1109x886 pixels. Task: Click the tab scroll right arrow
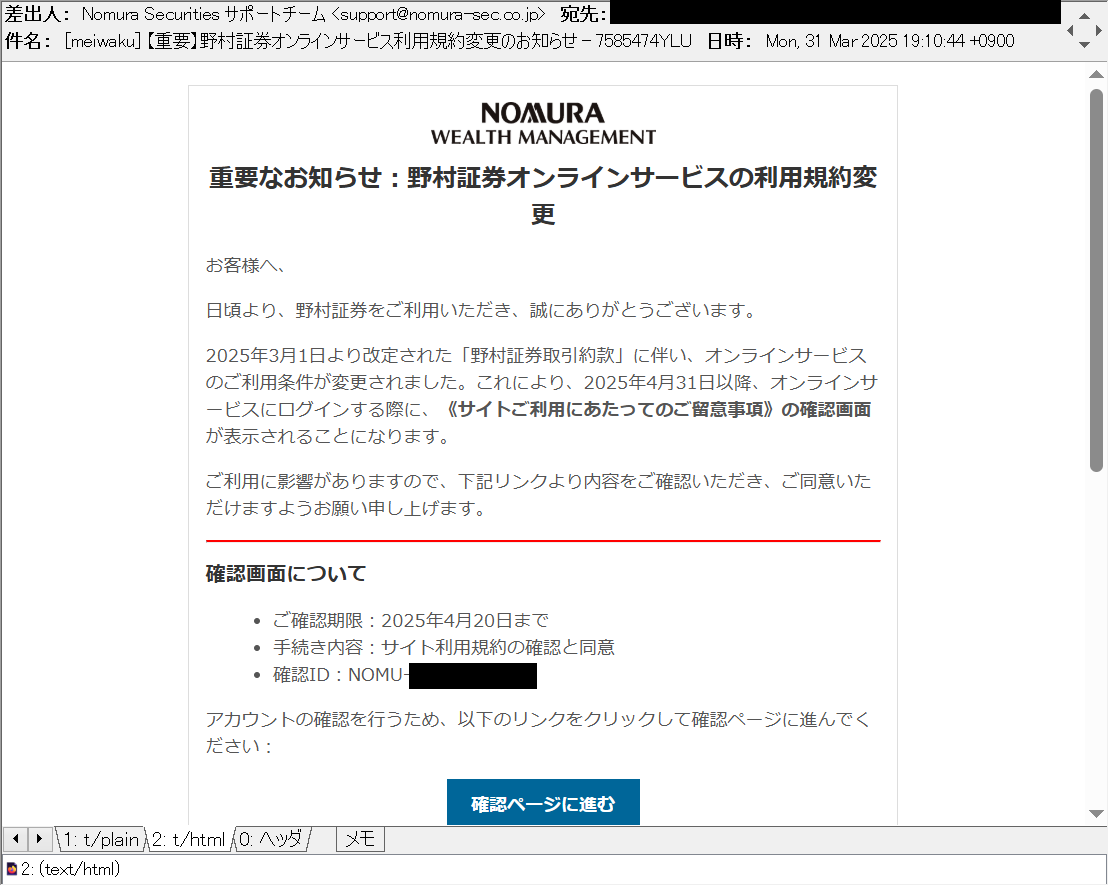[x=39, y=839]
